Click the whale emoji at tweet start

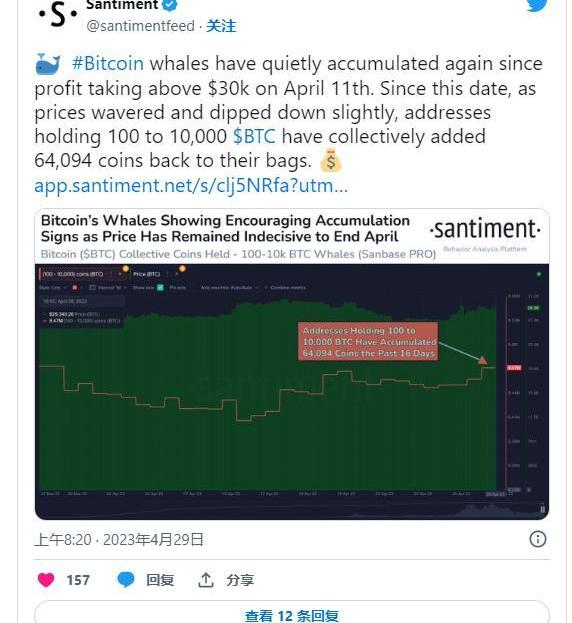pos(48,64)
